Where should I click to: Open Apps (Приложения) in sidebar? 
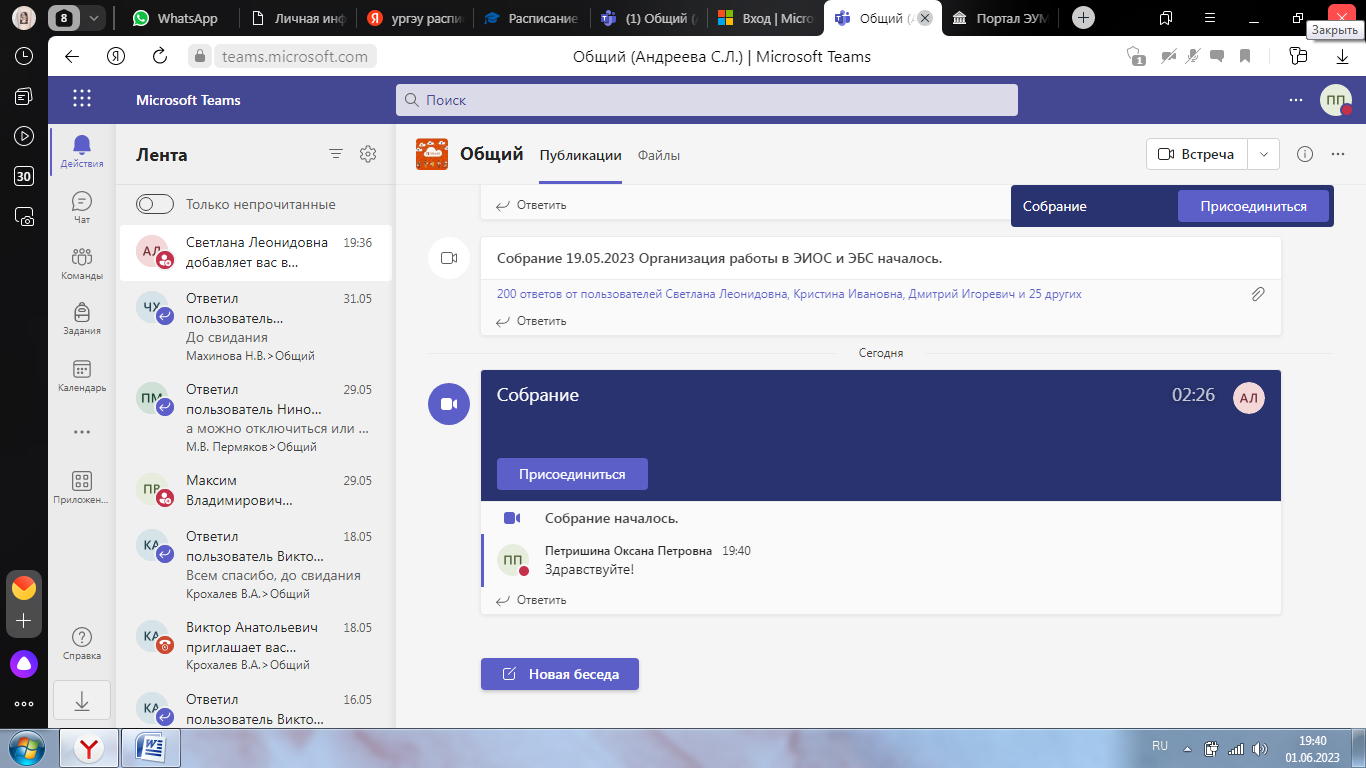coord(82,488)
